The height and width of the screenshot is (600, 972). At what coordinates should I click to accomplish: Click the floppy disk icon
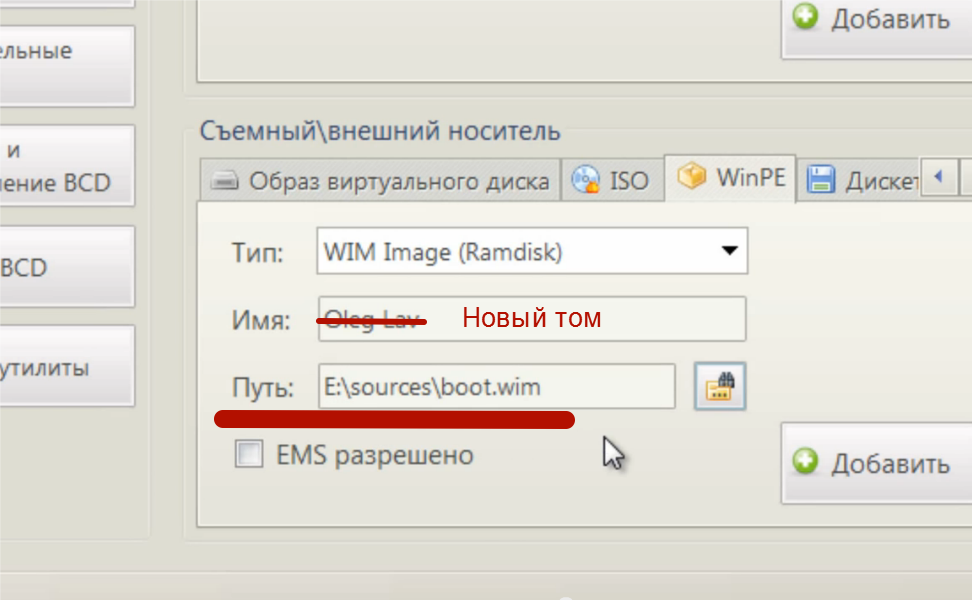pyautogui.click(x=821, y=180)
